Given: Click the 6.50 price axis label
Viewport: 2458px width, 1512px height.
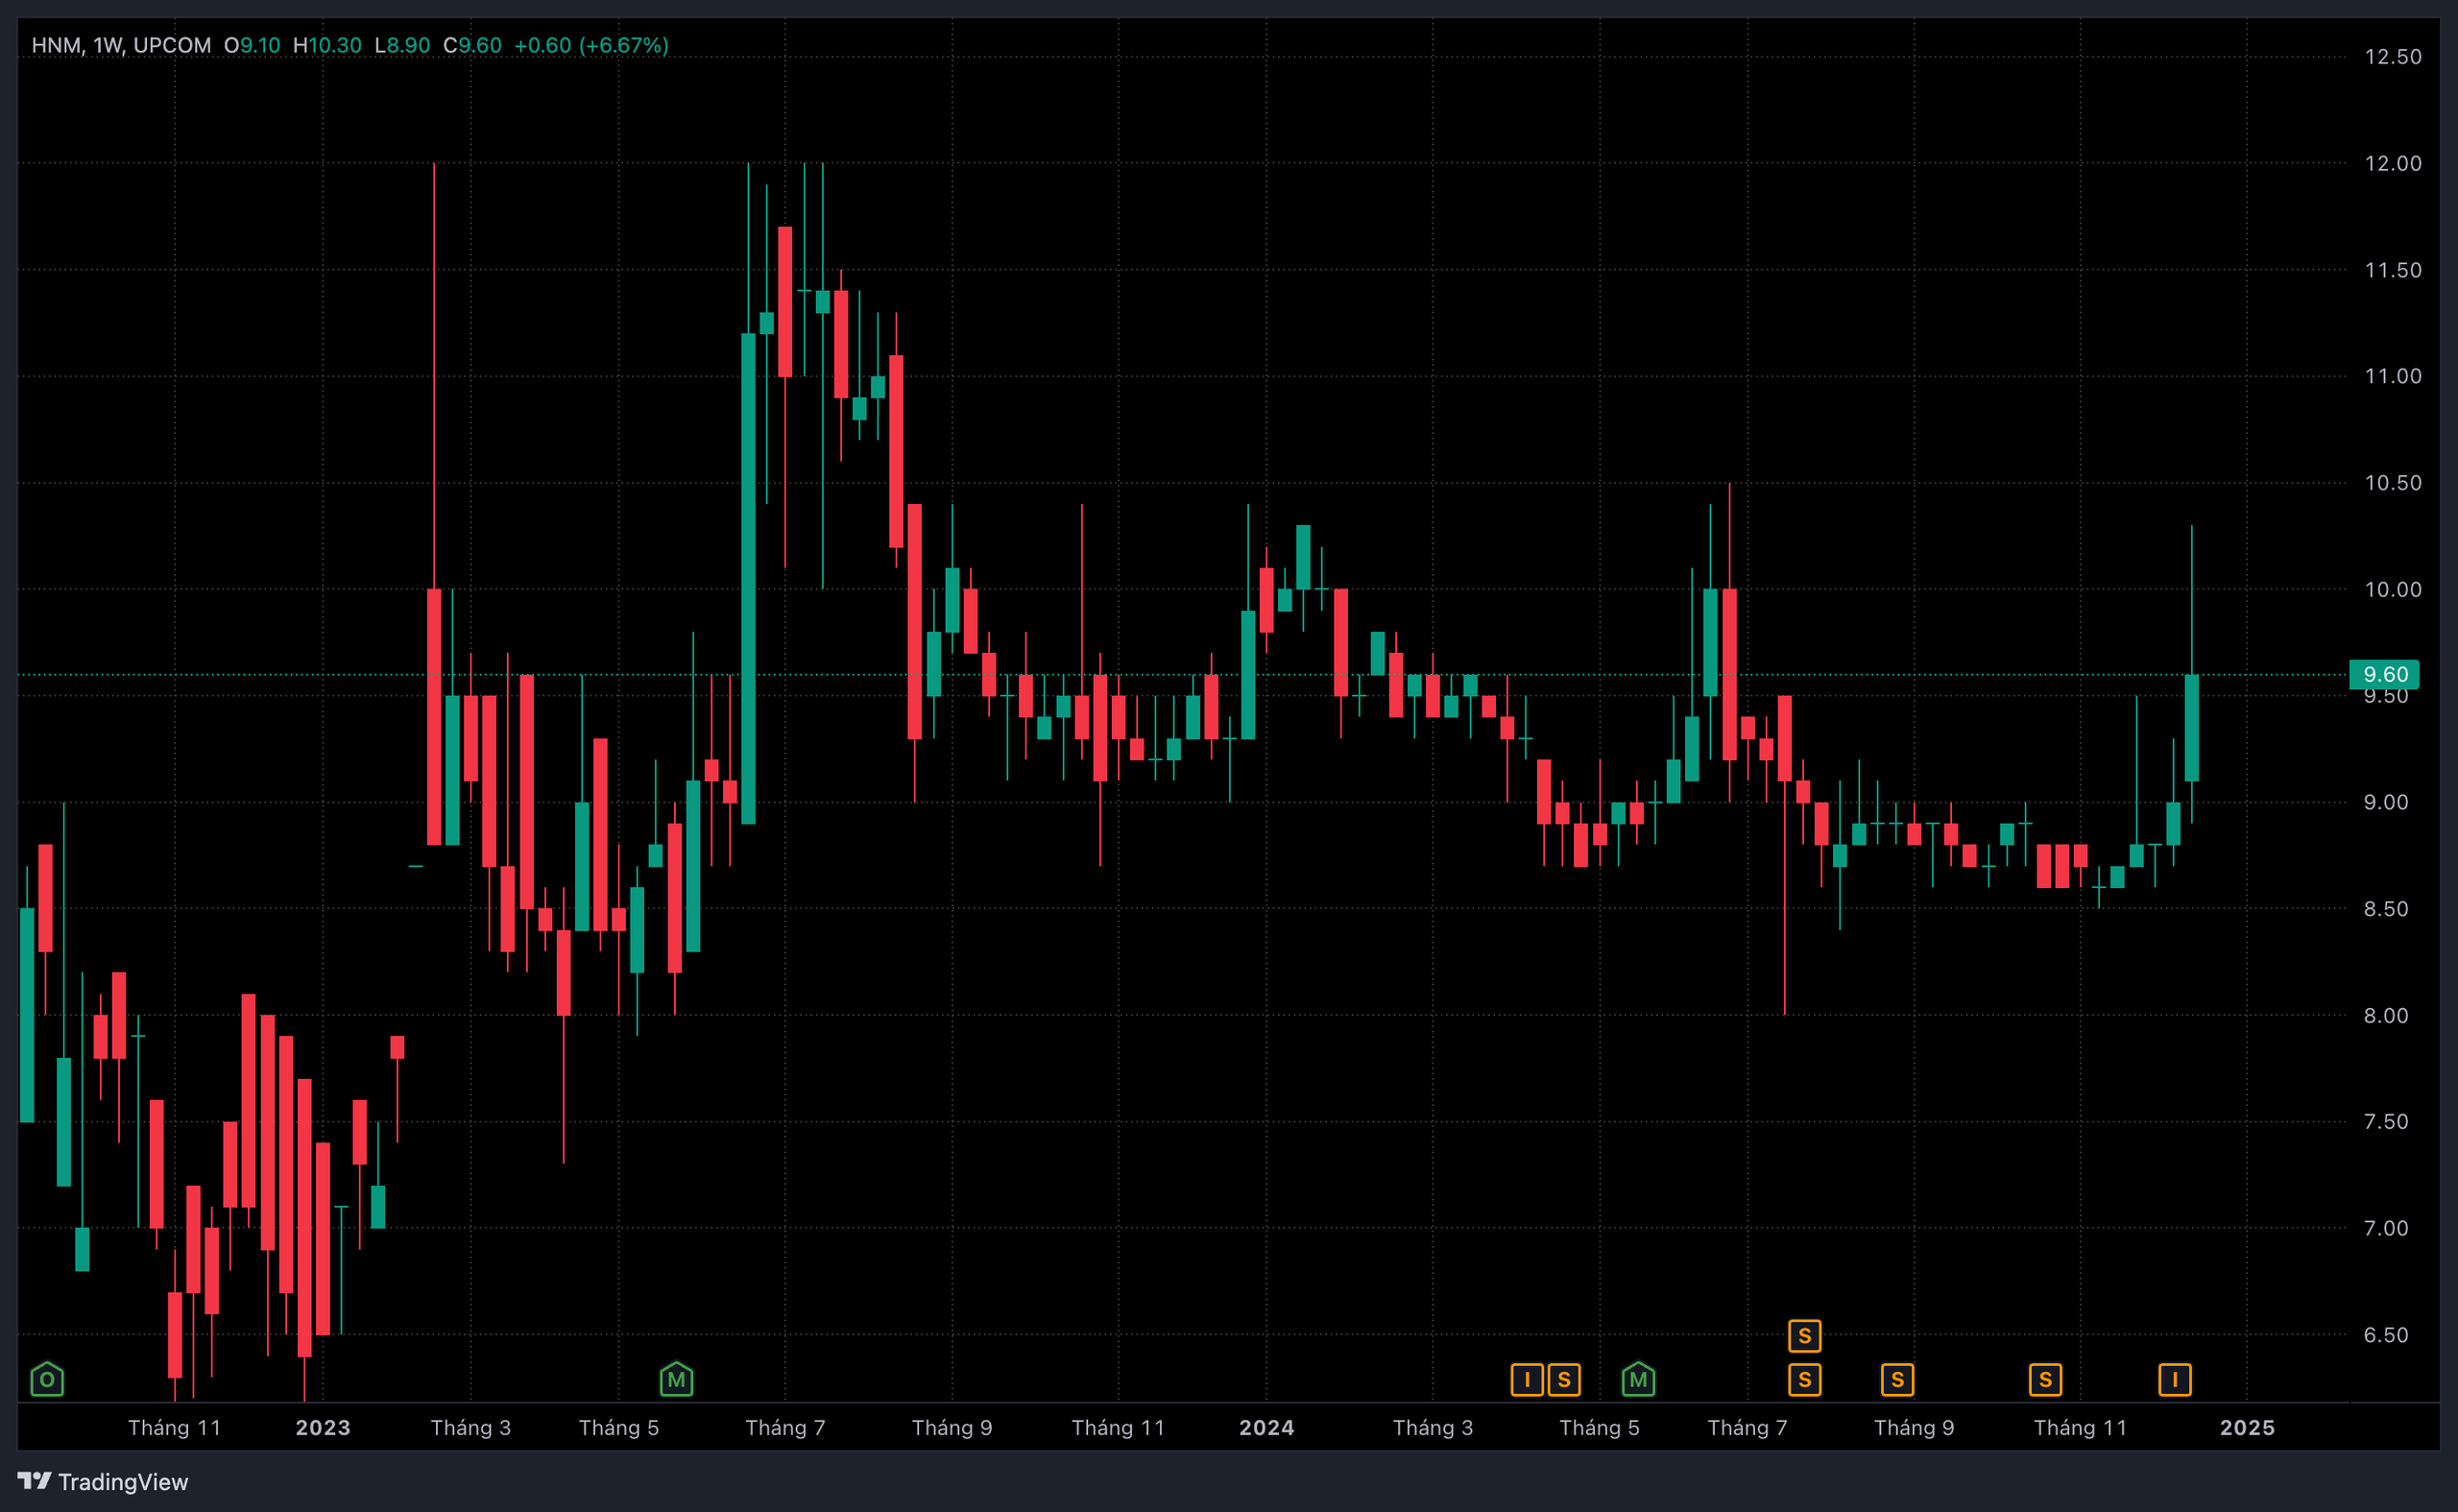Looking at the screenshot, I should click(2386, 1335).
